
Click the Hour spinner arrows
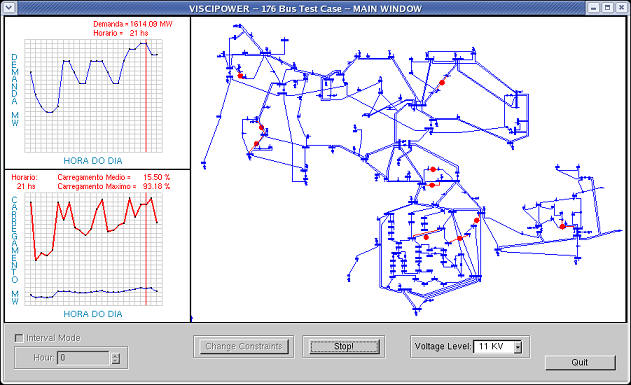[115, 358]
